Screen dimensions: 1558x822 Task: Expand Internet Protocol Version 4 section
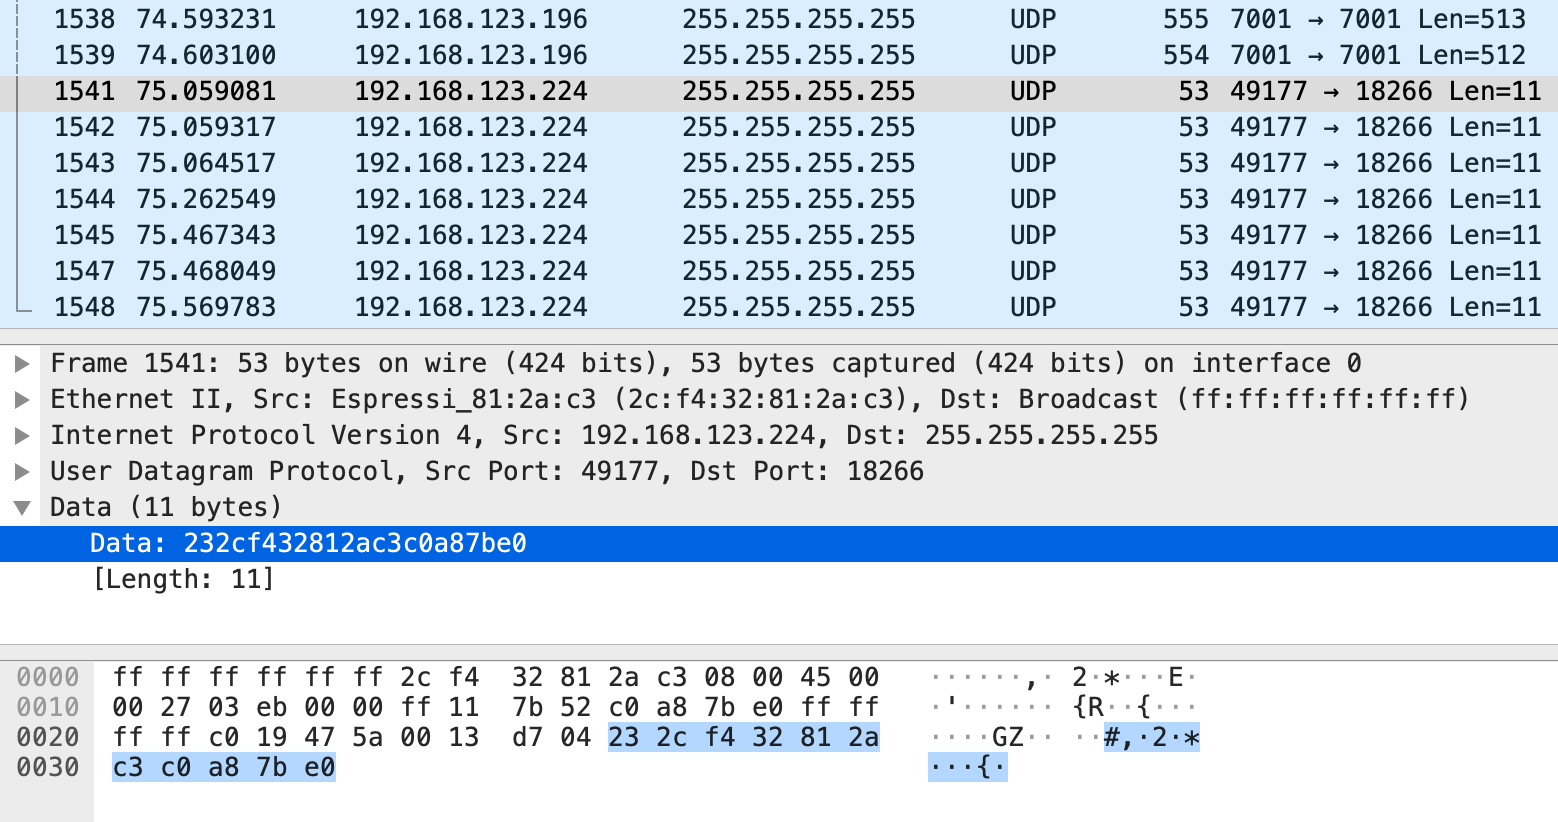click(x=22, y=436)
